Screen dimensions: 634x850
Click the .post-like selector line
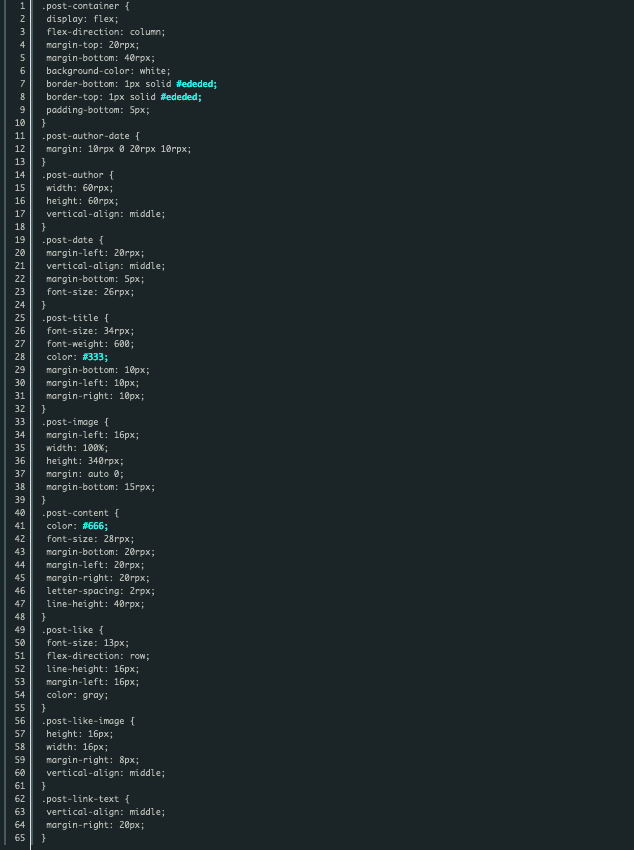[x=72, y=630]
